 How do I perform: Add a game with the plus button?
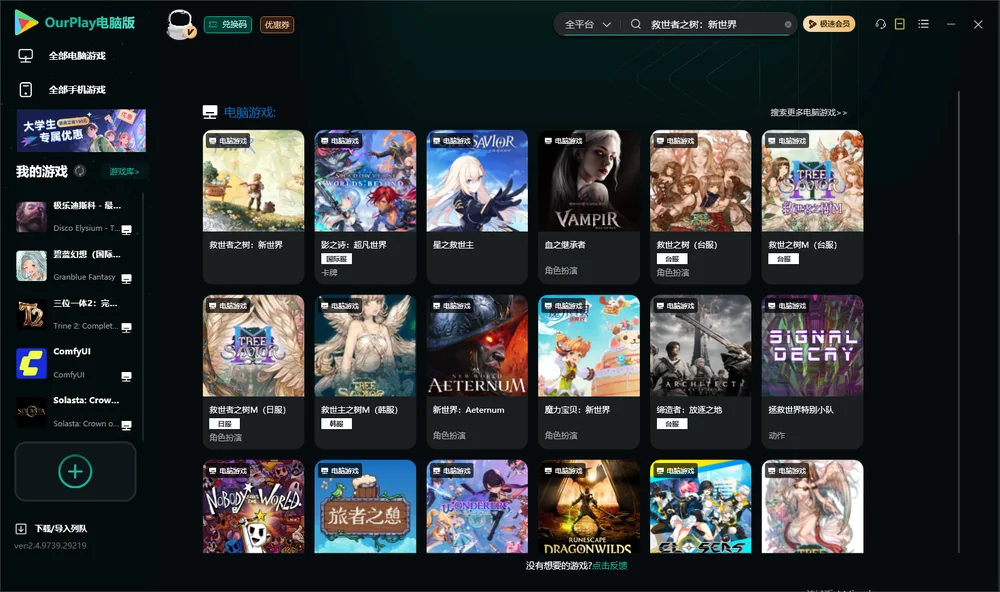tap(75, 471)
